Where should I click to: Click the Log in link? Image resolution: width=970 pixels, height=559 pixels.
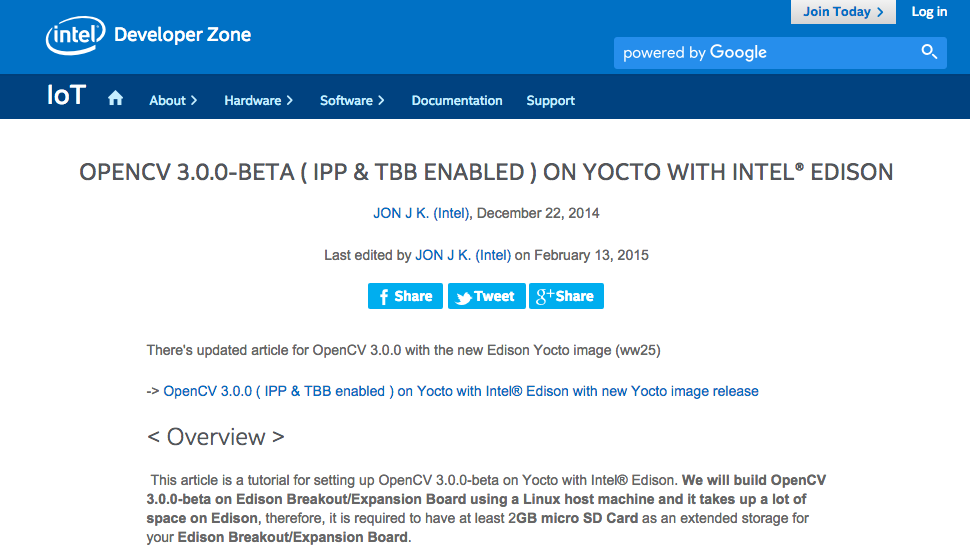(x=929, y=12)
